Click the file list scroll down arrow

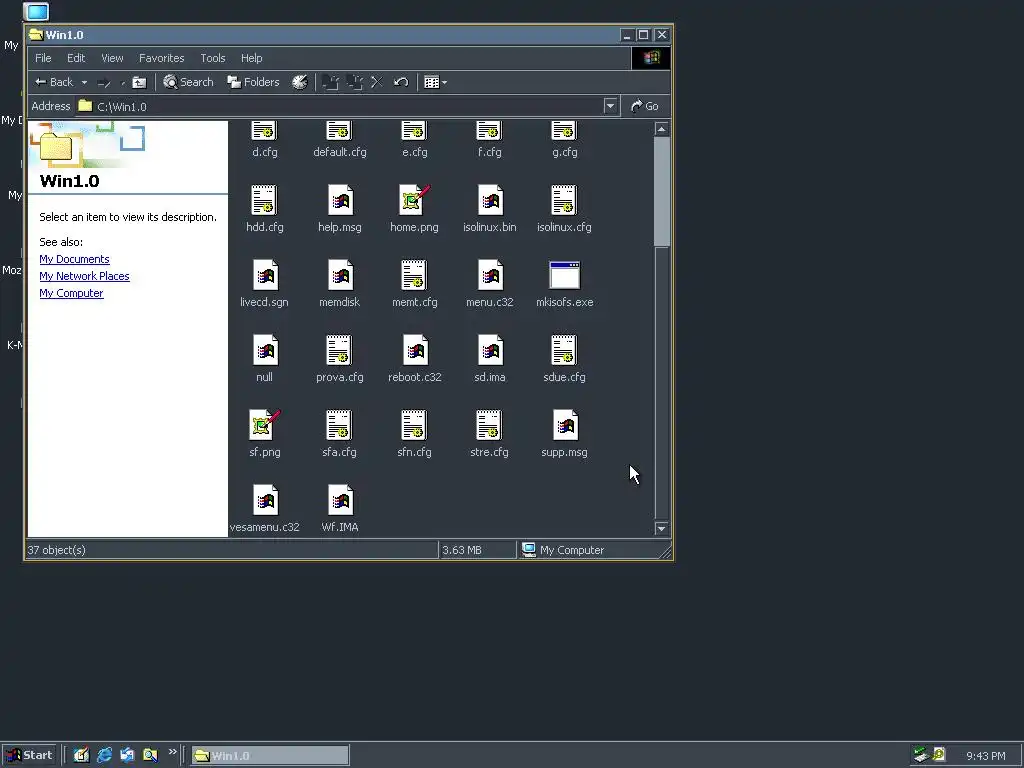662,528
